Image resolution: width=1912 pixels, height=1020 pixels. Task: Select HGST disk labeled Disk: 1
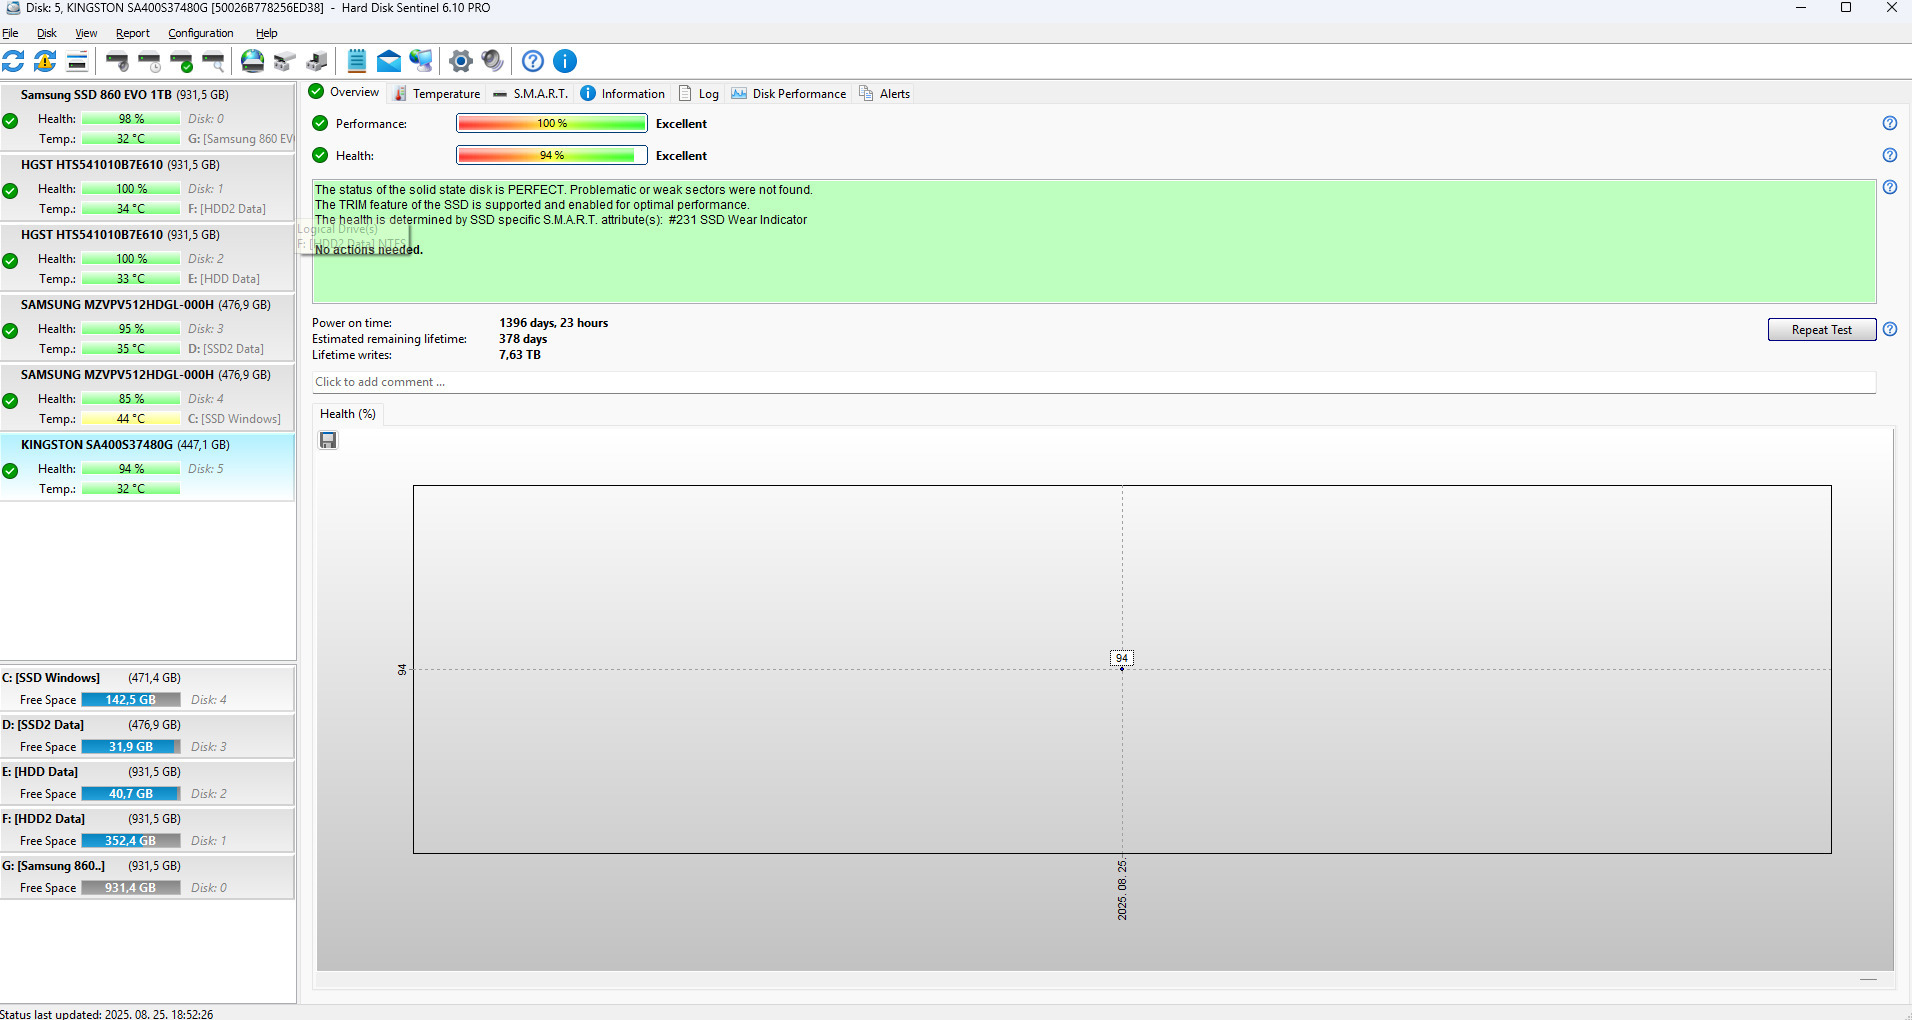pos(147,188)
